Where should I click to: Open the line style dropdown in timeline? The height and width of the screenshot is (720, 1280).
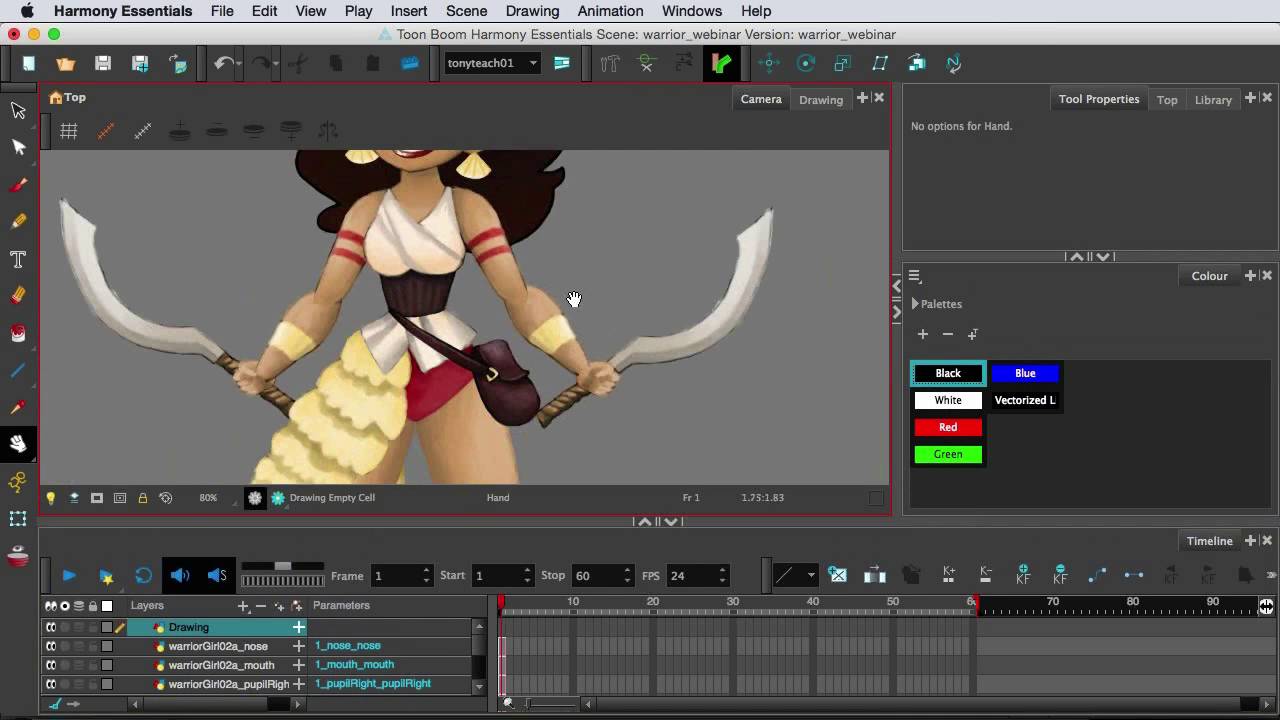[796, 575]
